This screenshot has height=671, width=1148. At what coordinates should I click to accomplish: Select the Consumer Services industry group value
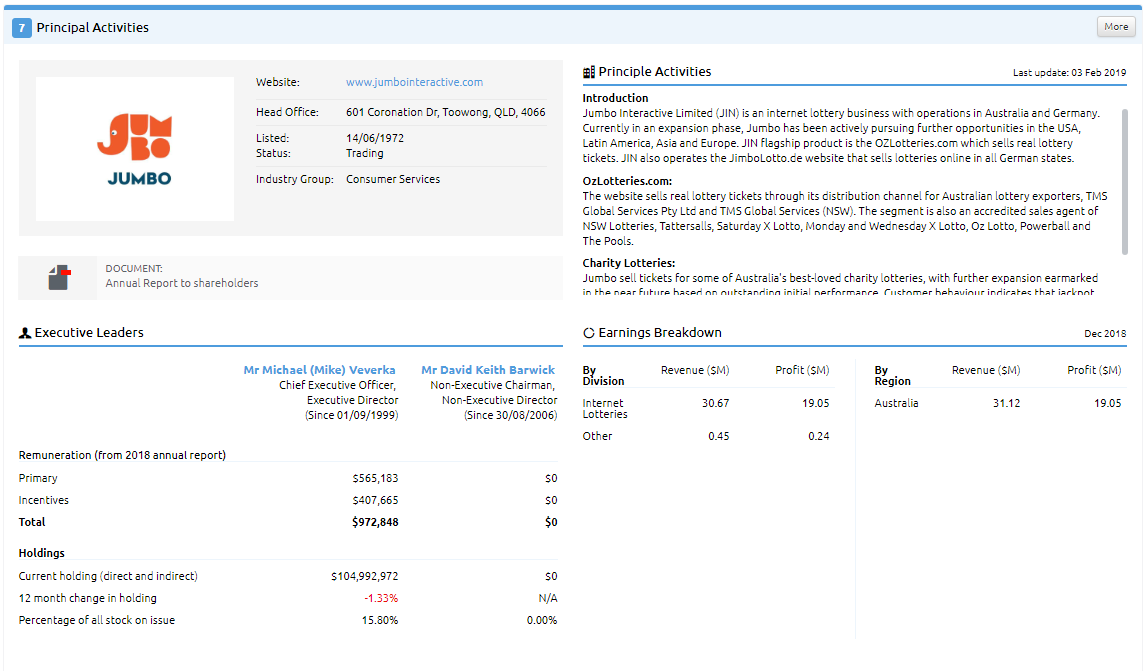(393, 179)
